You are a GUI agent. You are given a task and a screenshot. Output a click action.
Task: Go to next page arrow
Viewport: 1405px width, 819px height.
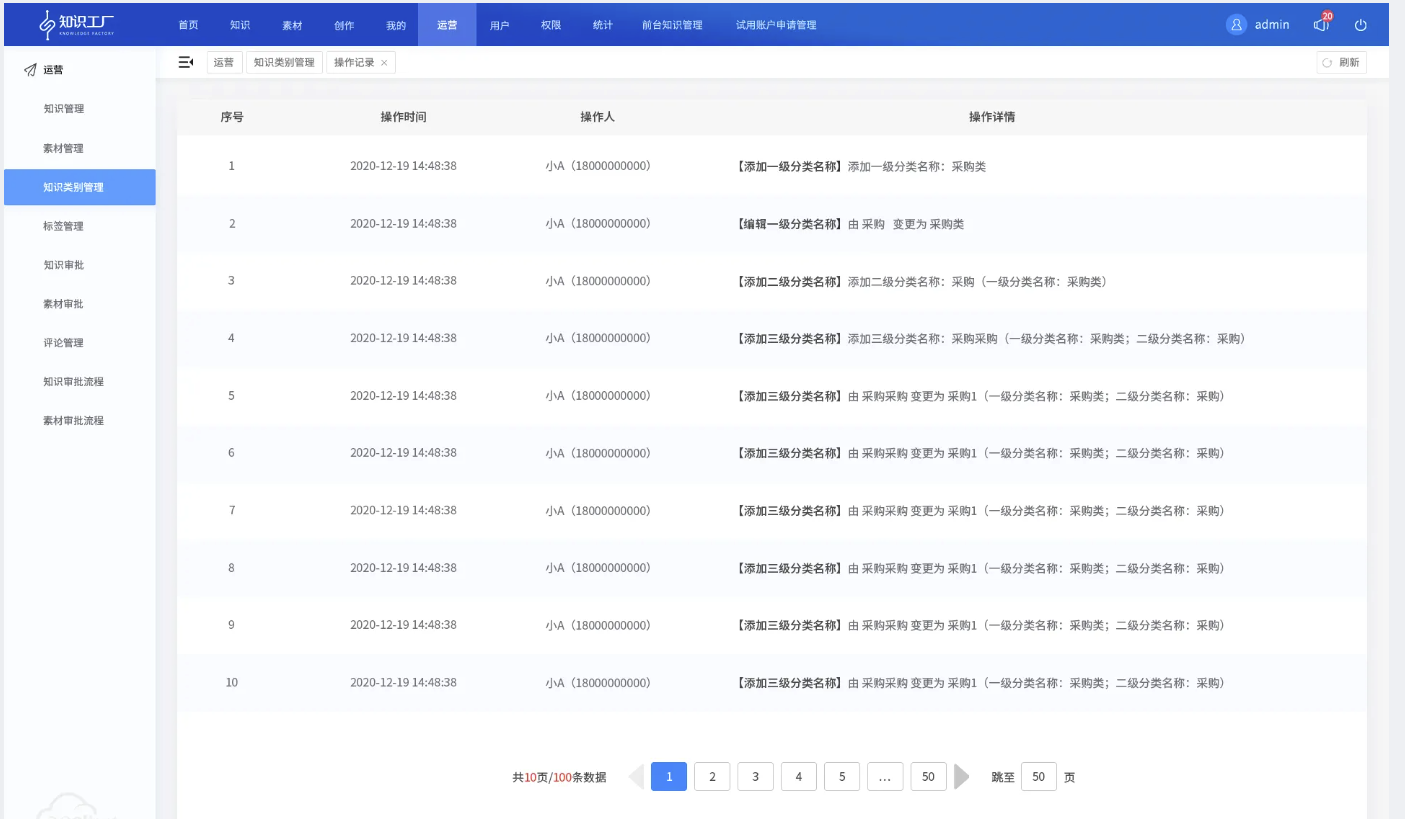pos(962,777)
